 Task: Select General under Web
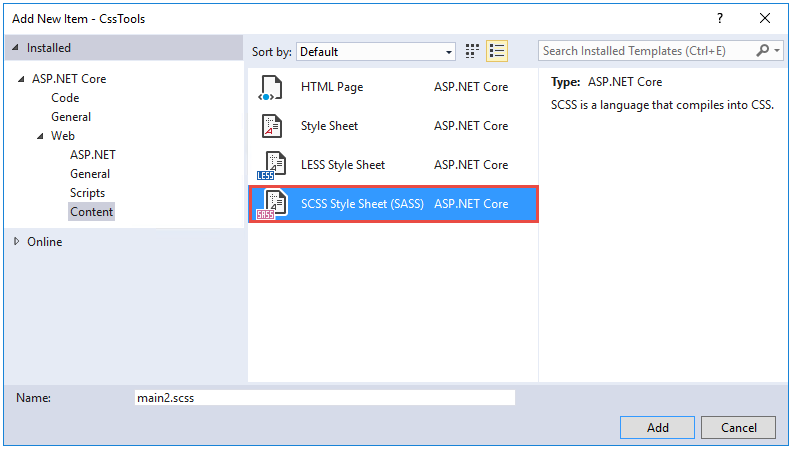90,174
